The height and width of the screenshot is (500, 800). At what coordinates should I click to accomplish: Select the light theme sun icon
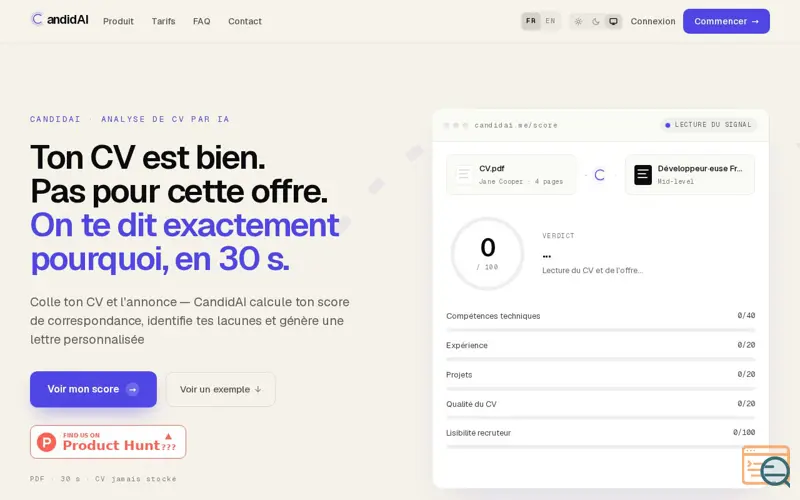578,21
